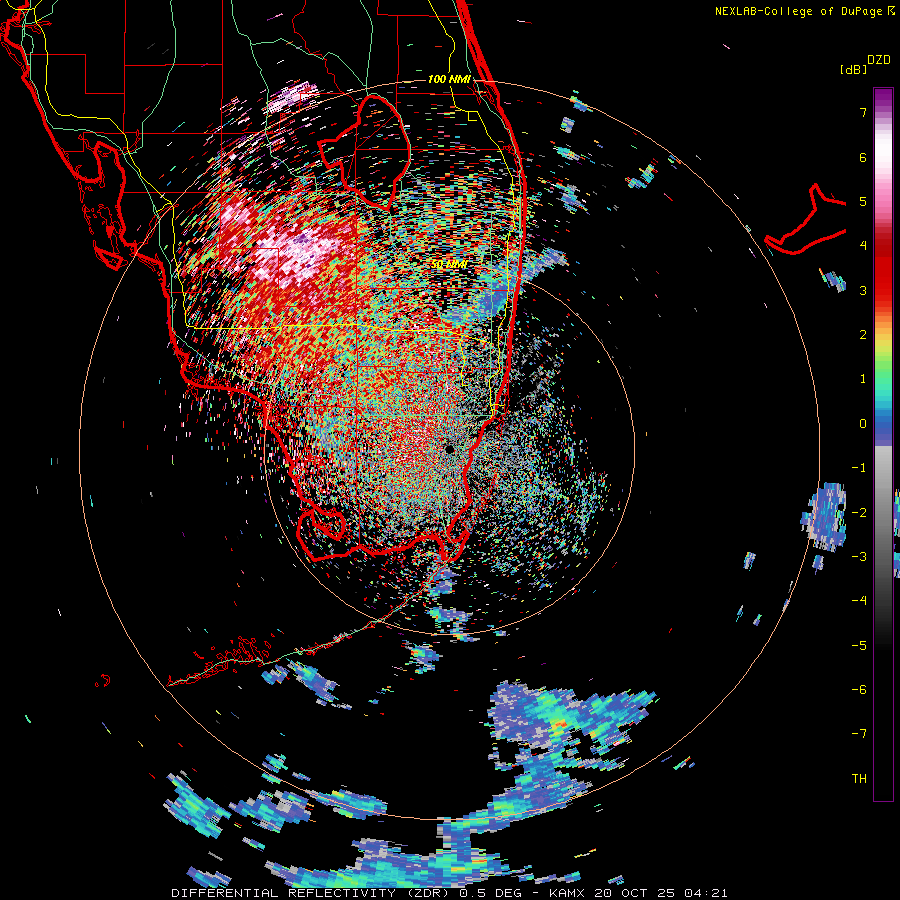Click the 04:21 timestamp text
Image resolution: width=900 pixels, height=900 pixels.
(x=704, y=893)
